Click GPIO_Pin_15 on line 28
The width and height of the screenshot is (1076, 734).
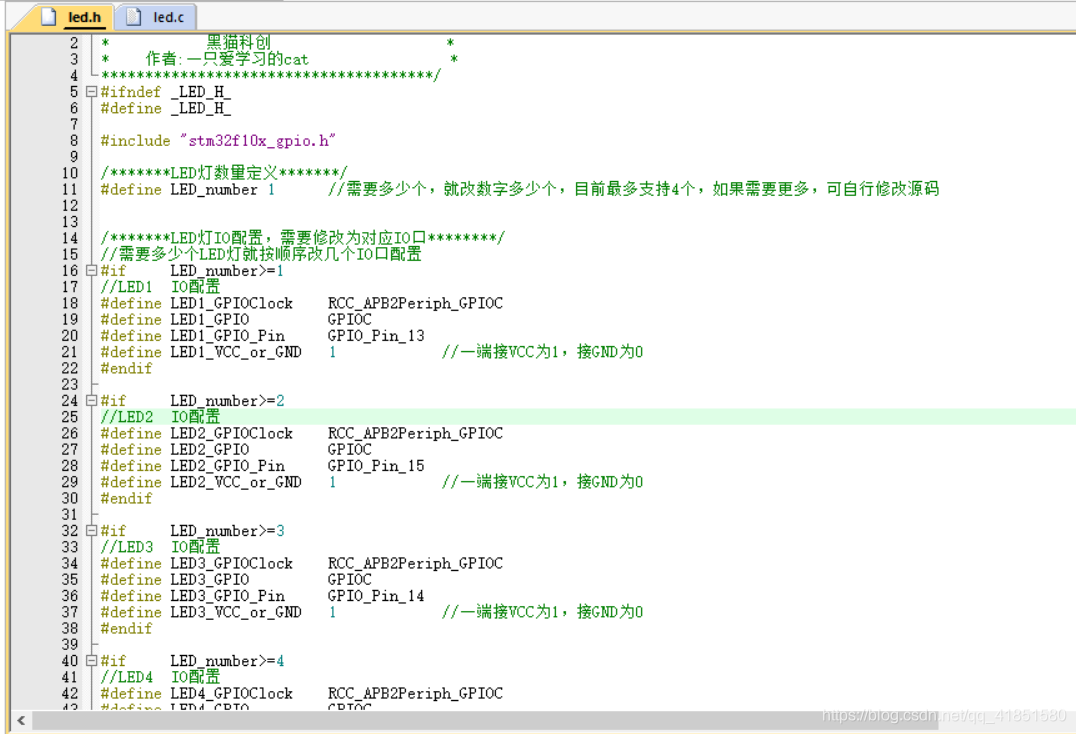(x=376, y=466)
